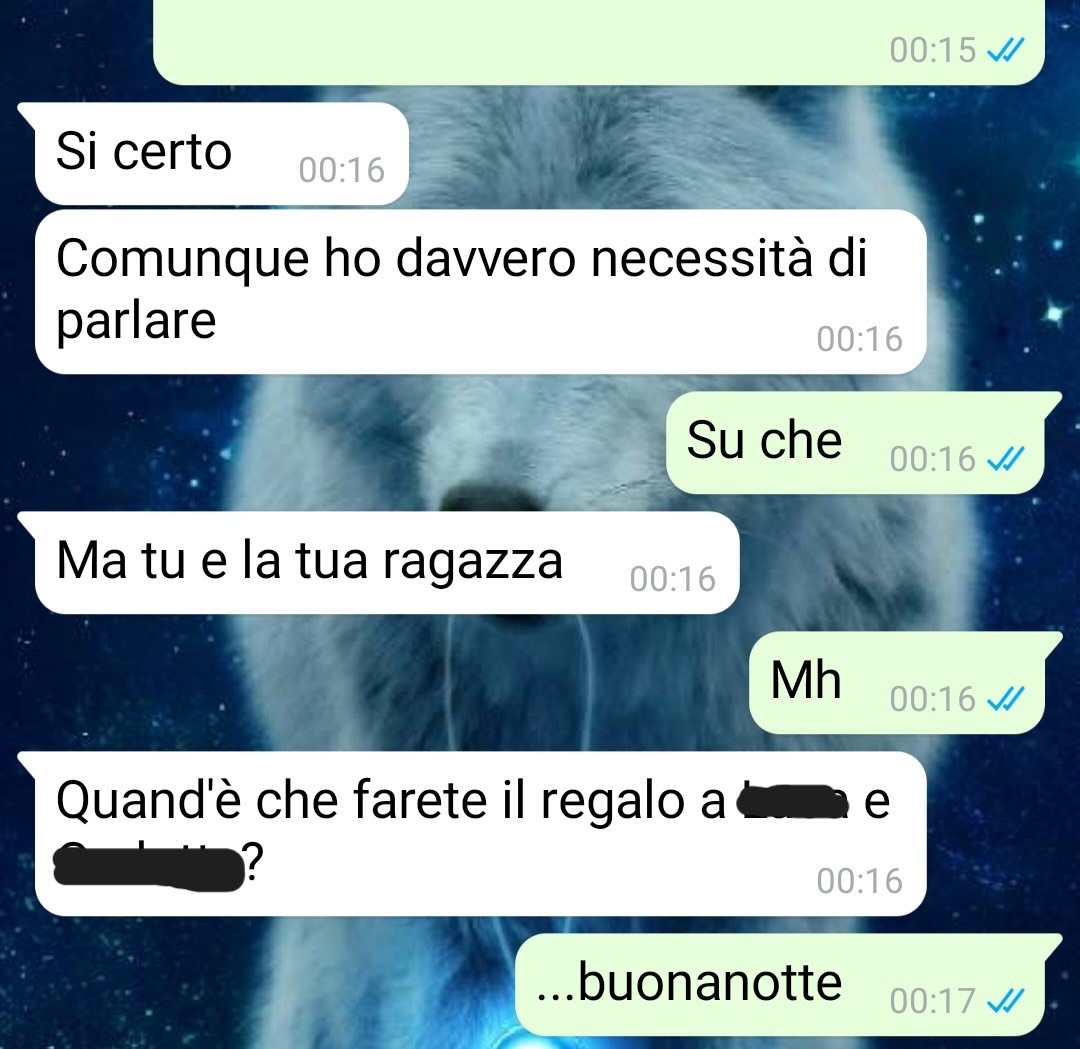Click the read-receipt checkmarks next to 'Mh'

point(1006,698)
